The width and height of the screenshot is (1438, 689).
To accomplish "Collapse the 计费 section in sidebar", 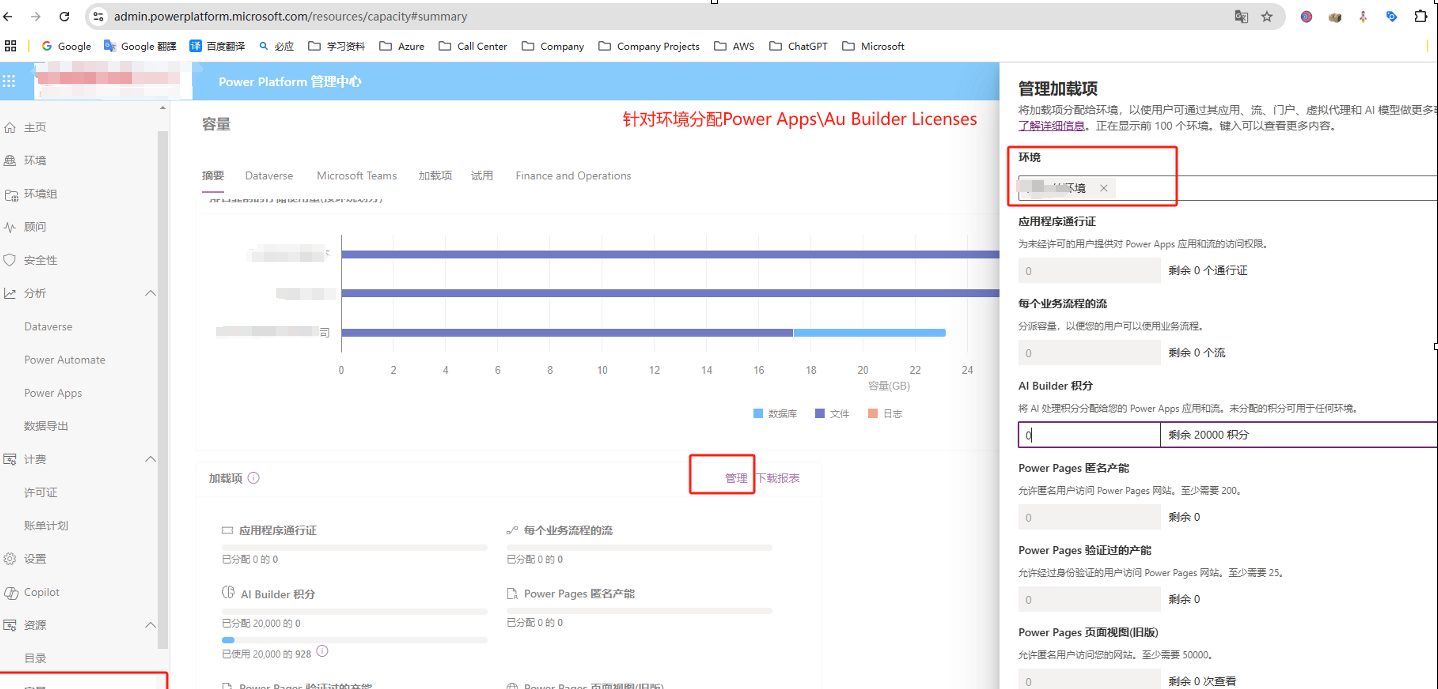I will 150,459.
